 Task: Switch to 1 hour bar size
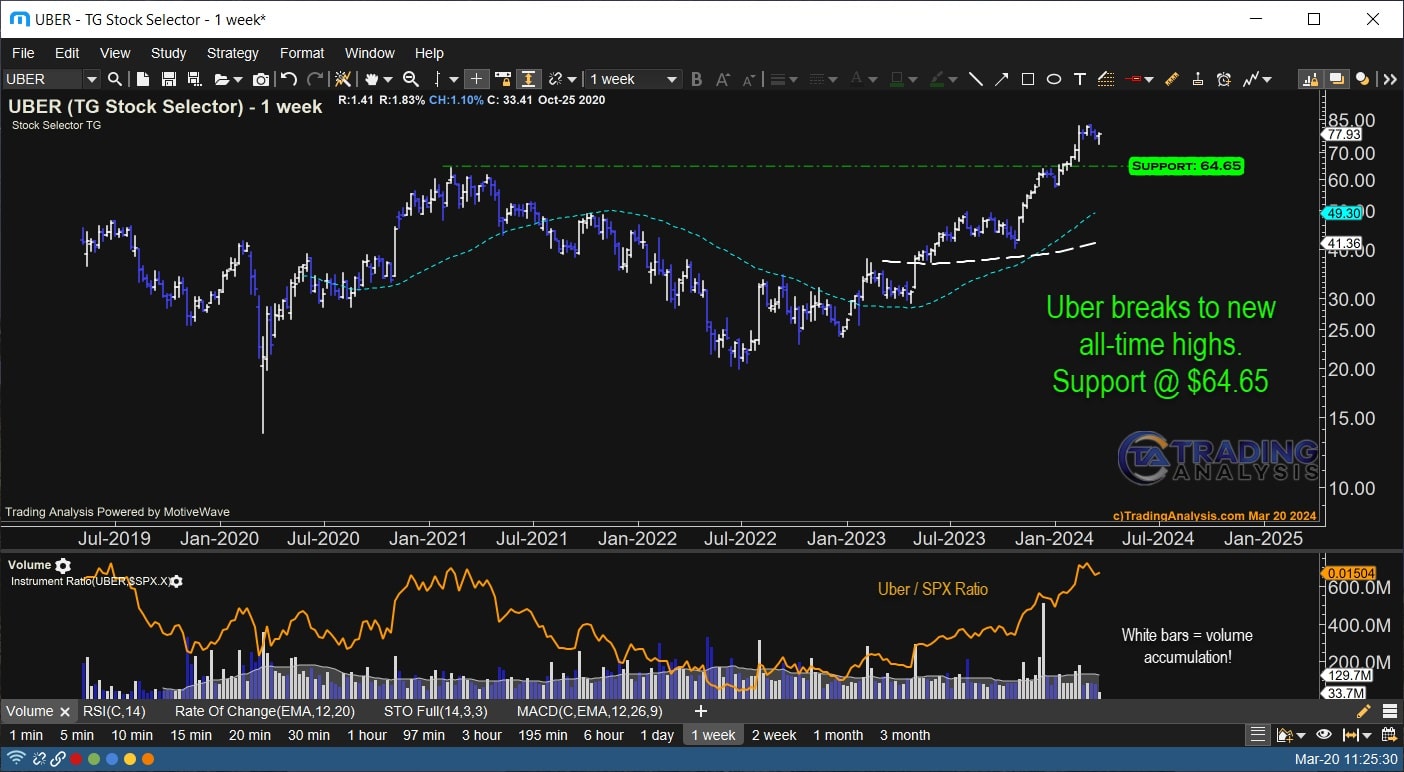tap(367, 735)
